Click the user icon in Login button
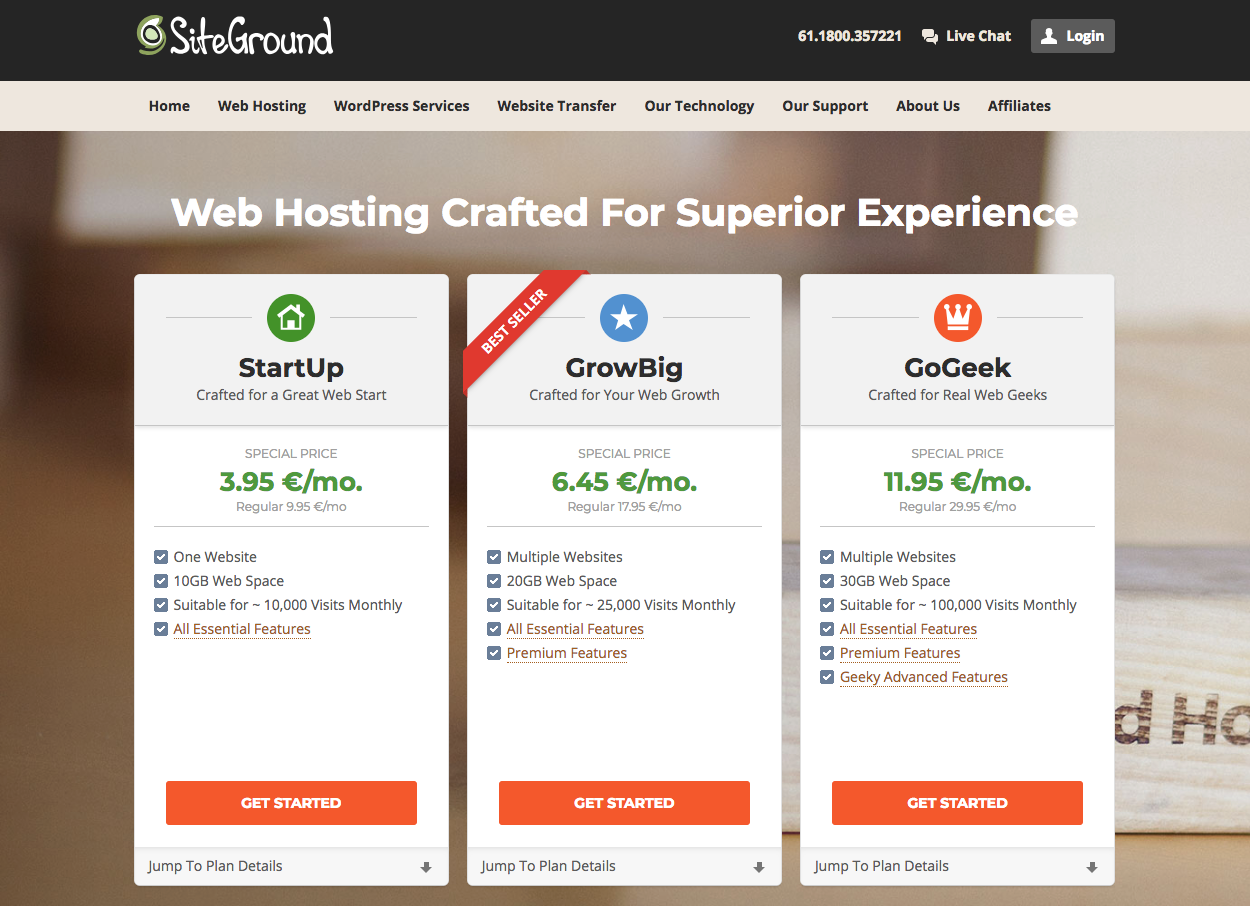This screenshot has width=1250, height=906. (x=1048, y=36)
